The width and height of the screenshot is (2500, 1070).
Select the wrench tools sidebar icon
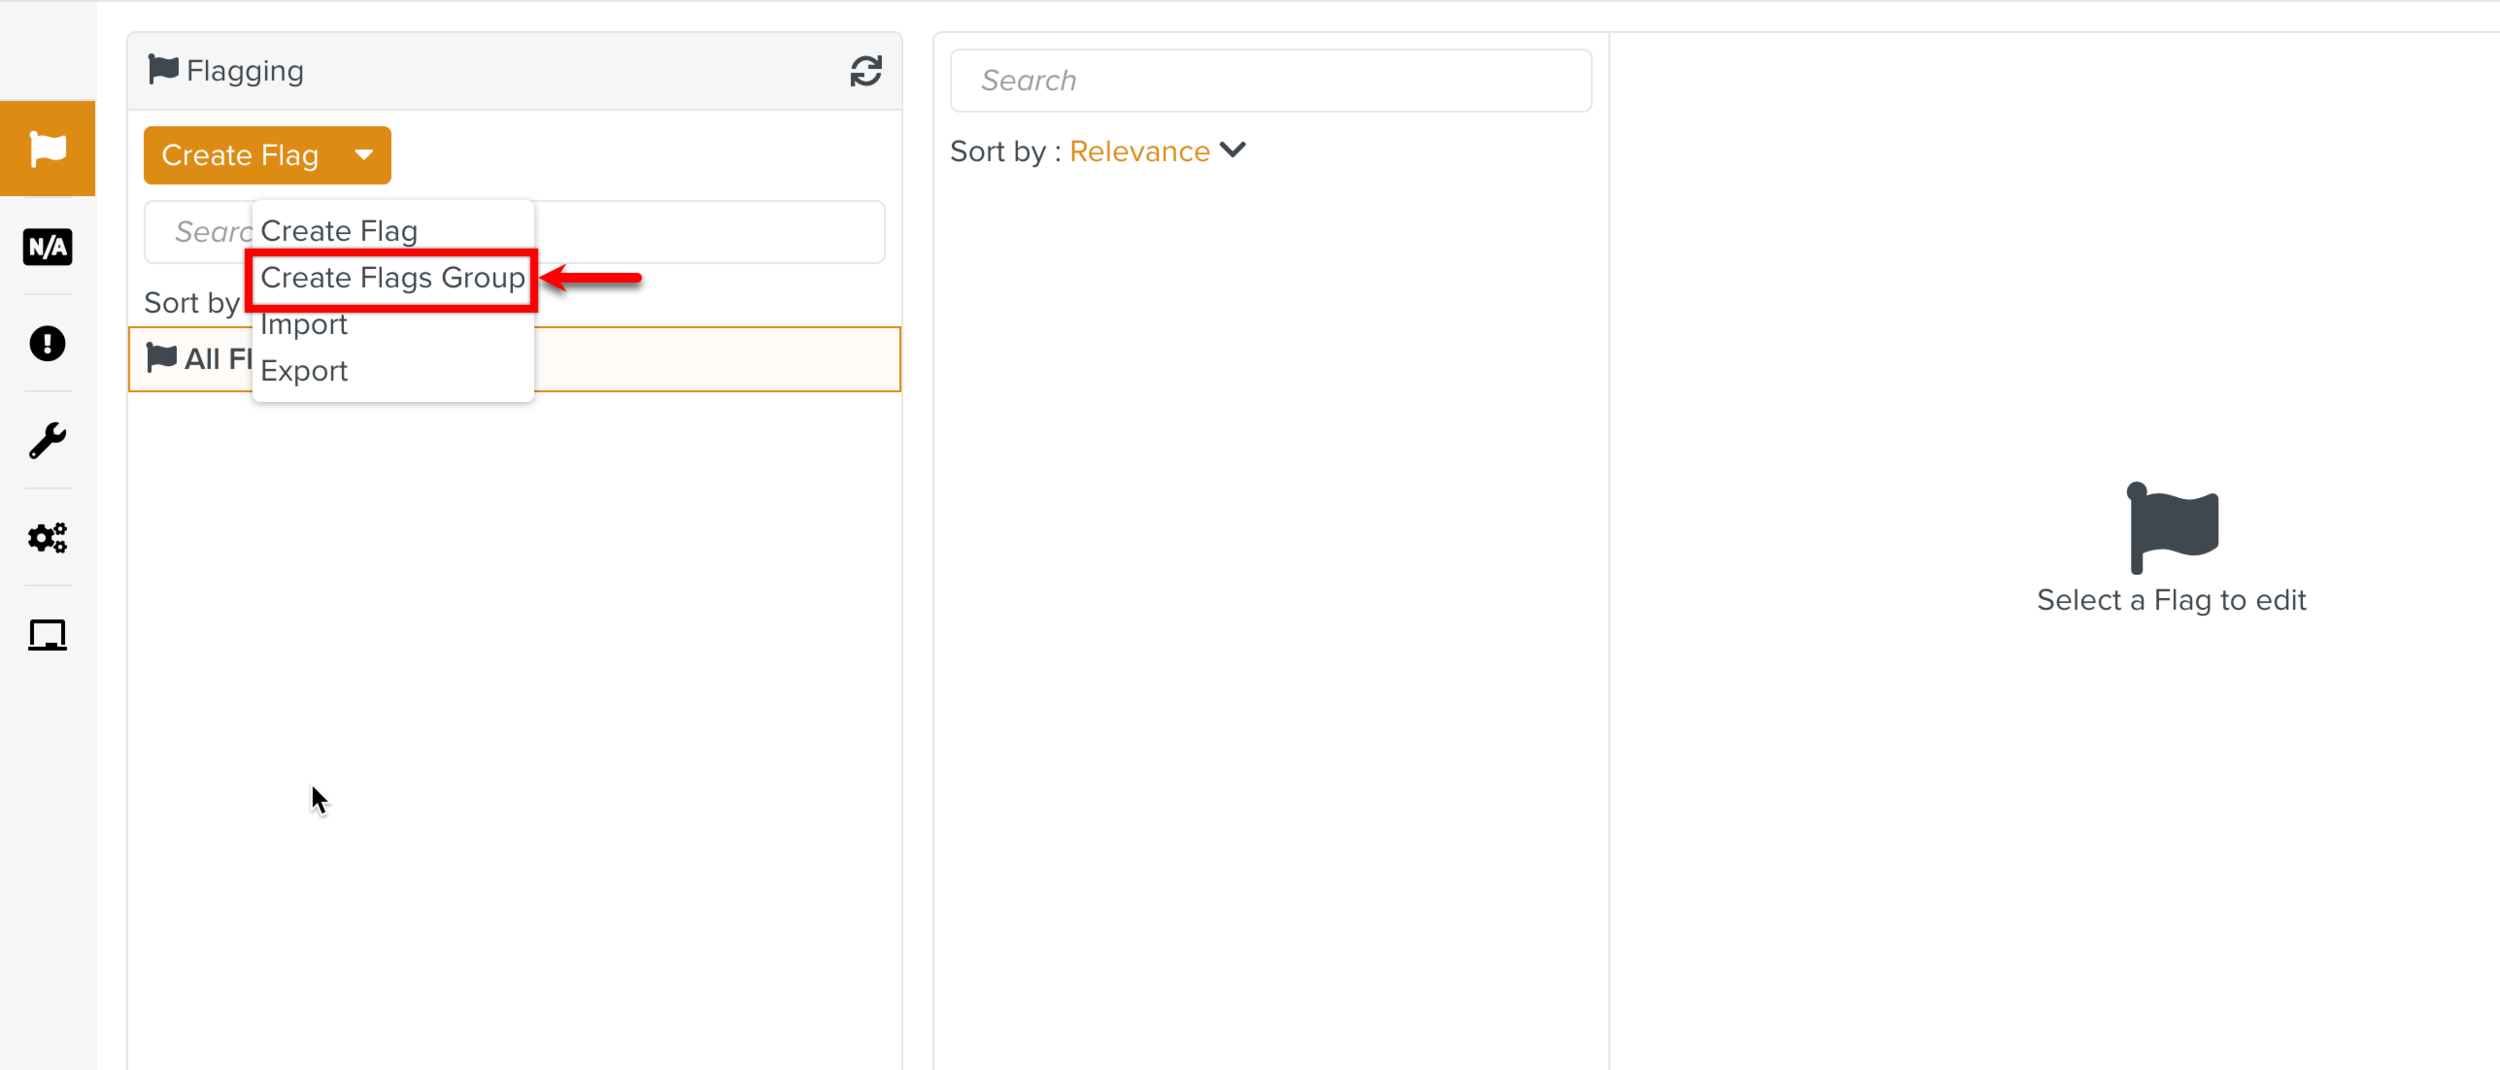[47, 440]
